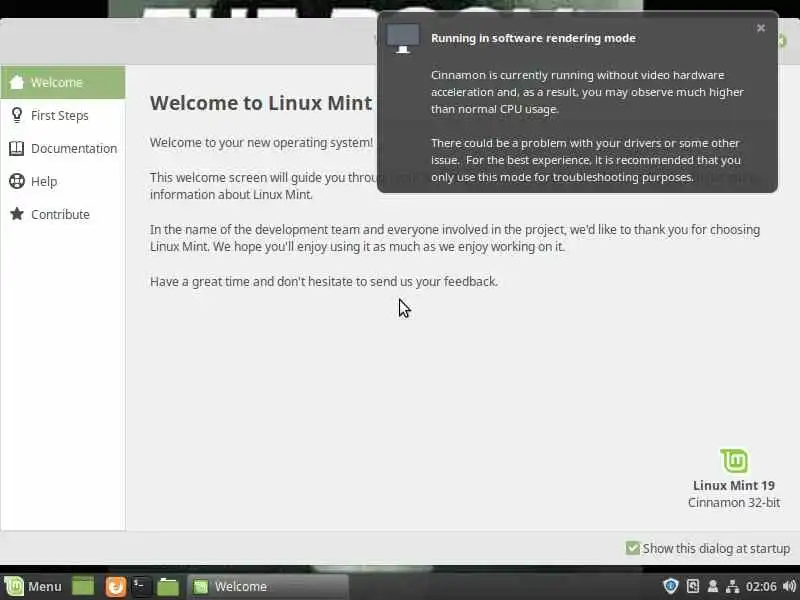The image size is (800, 600).
Task: Click 'Welcome to your new operating system!' text
Action: [261, 142]
